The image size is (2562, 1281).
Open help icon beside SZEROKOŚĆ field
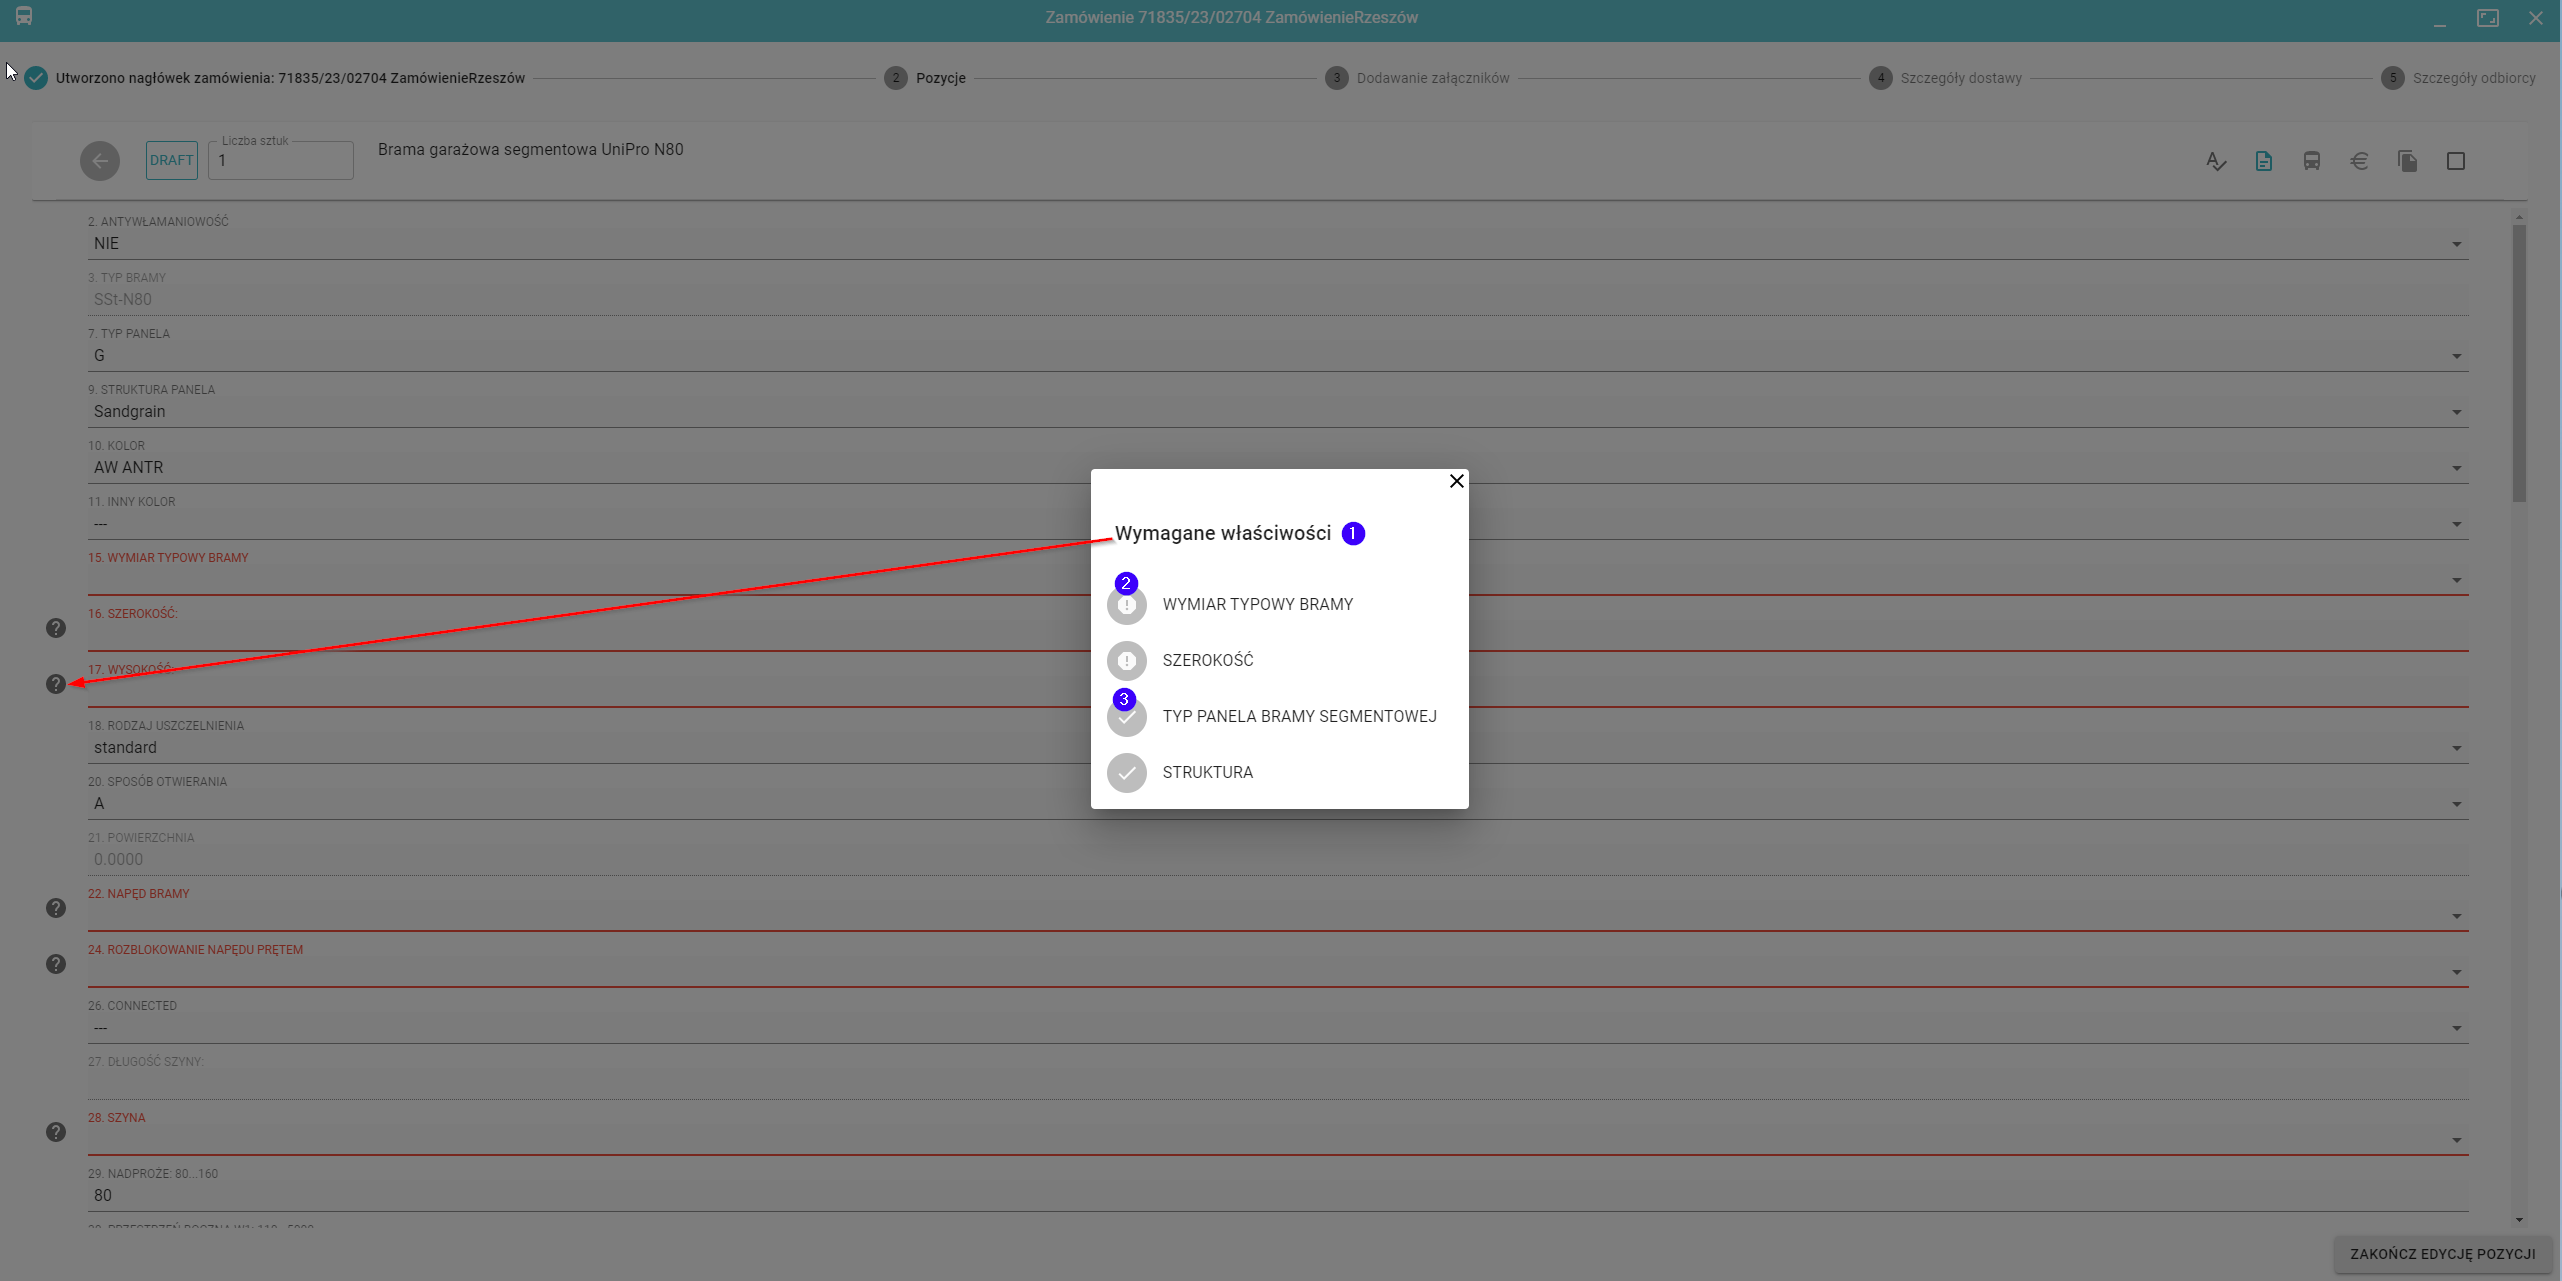tap(56, 628)
